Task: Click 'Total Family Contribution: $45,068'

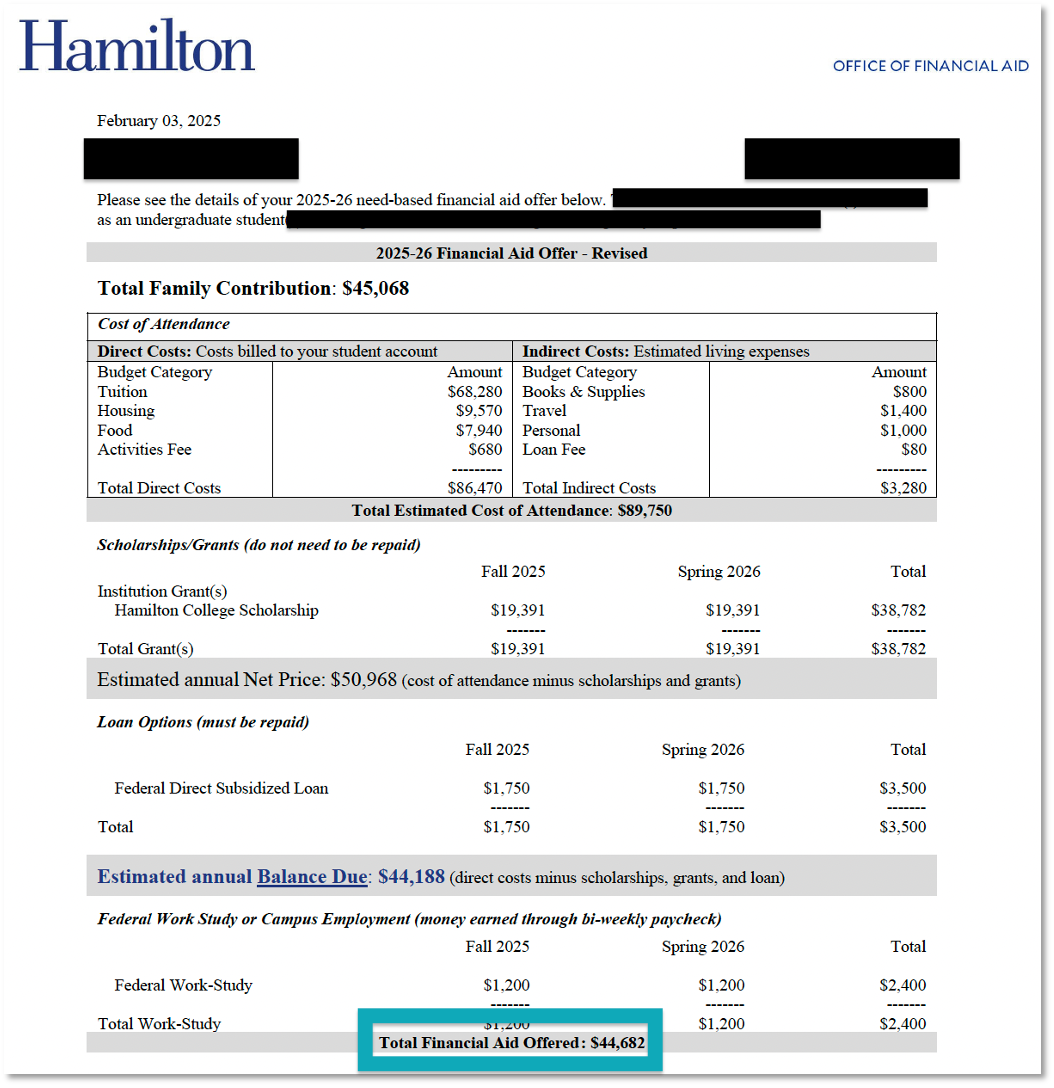Action: [x=253, y=289]
